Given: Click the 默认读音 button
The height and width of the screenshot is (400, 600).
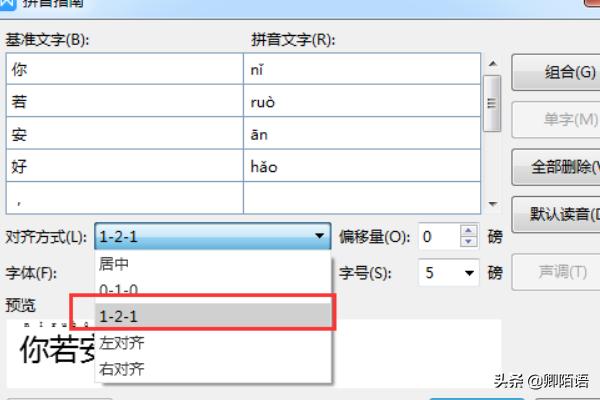Looking at the screenshot, I should click(556, 214).
